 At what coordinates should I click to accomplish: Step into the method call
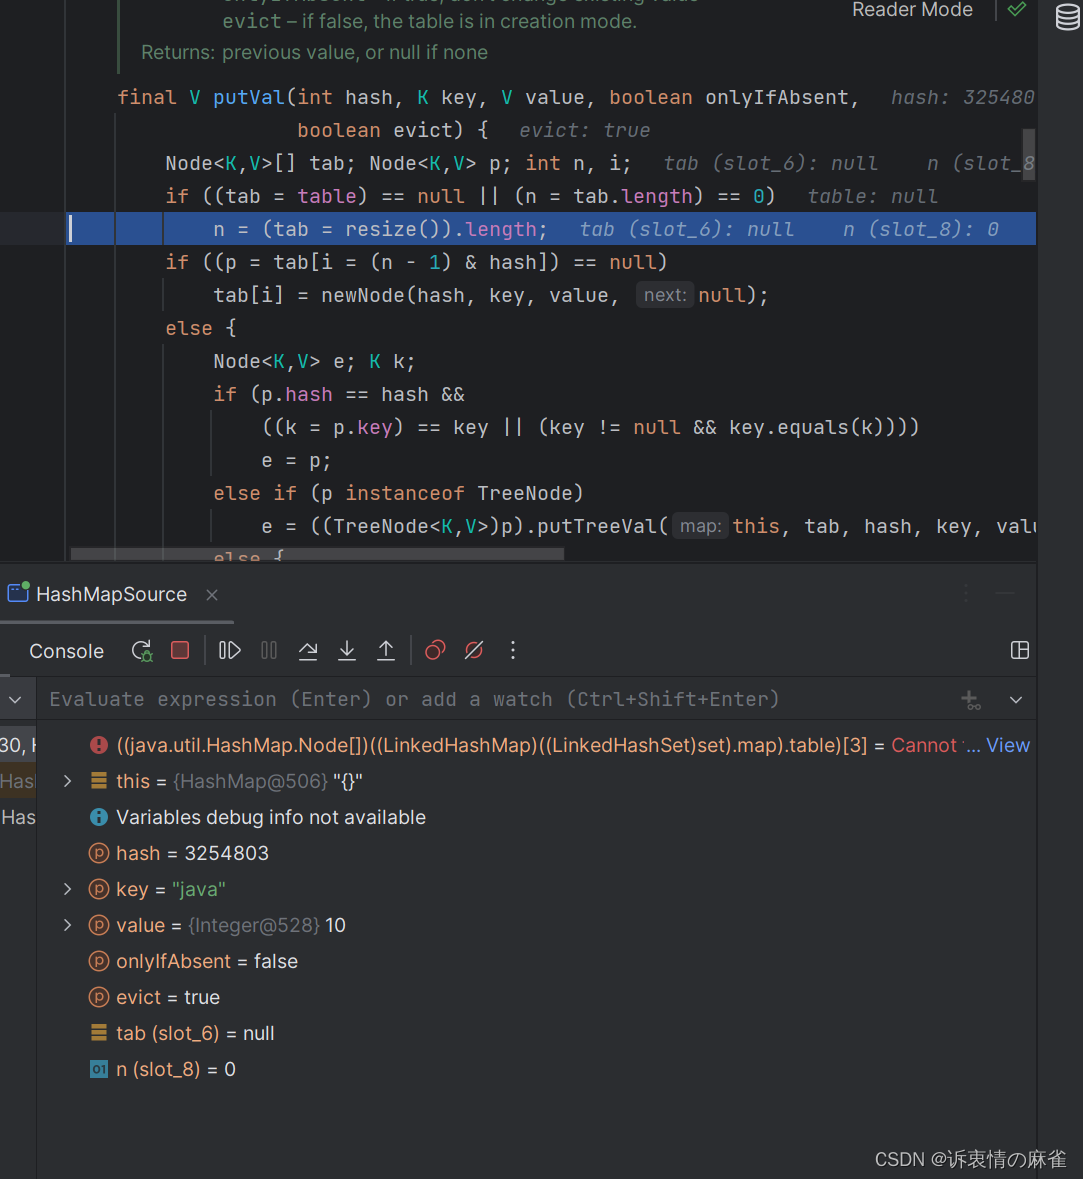click(x=347, y=650)
